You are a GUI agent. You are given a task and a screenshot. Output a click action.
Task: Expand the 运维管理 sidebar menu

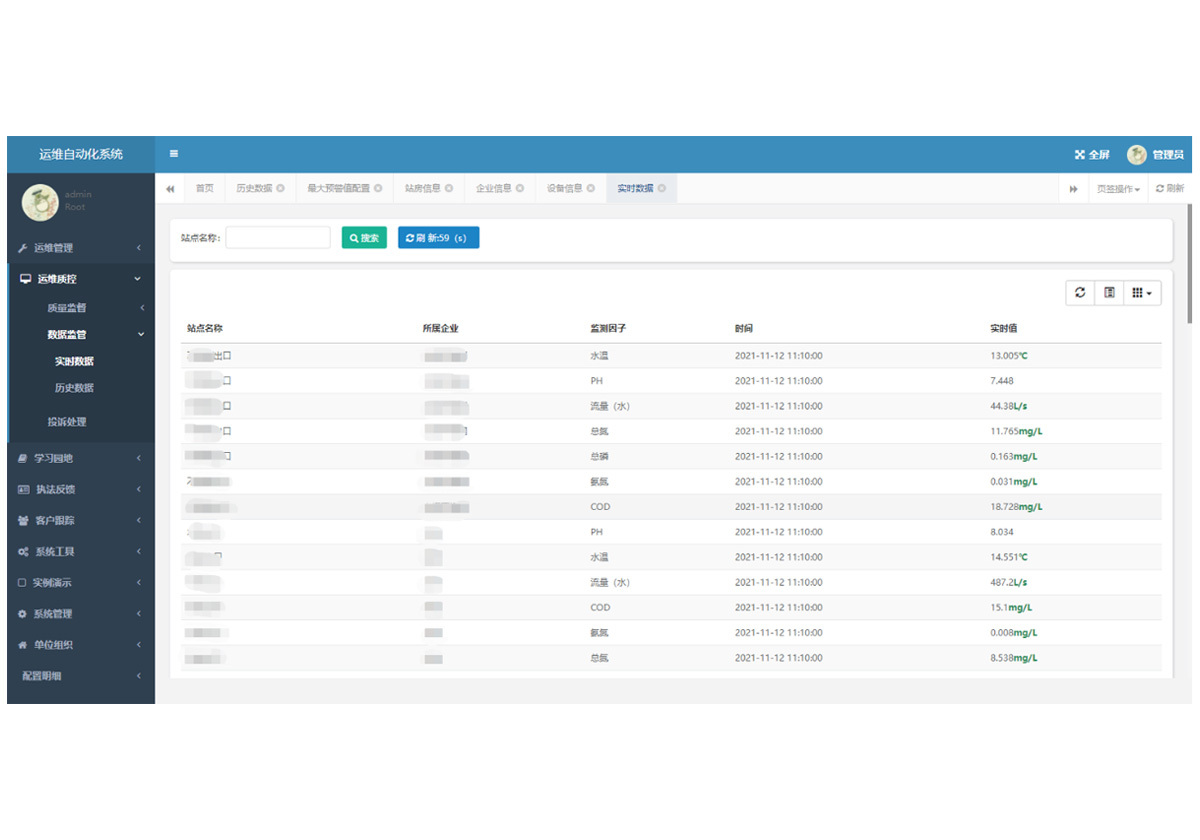point(80,248)
